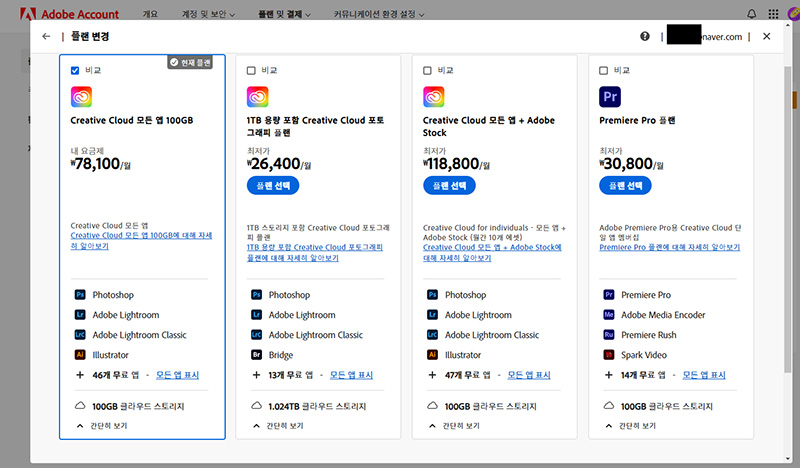800x468 pixels.
Task: Click 모든 앱 표시 next to 14개 무료 앱
Action: 704,375
